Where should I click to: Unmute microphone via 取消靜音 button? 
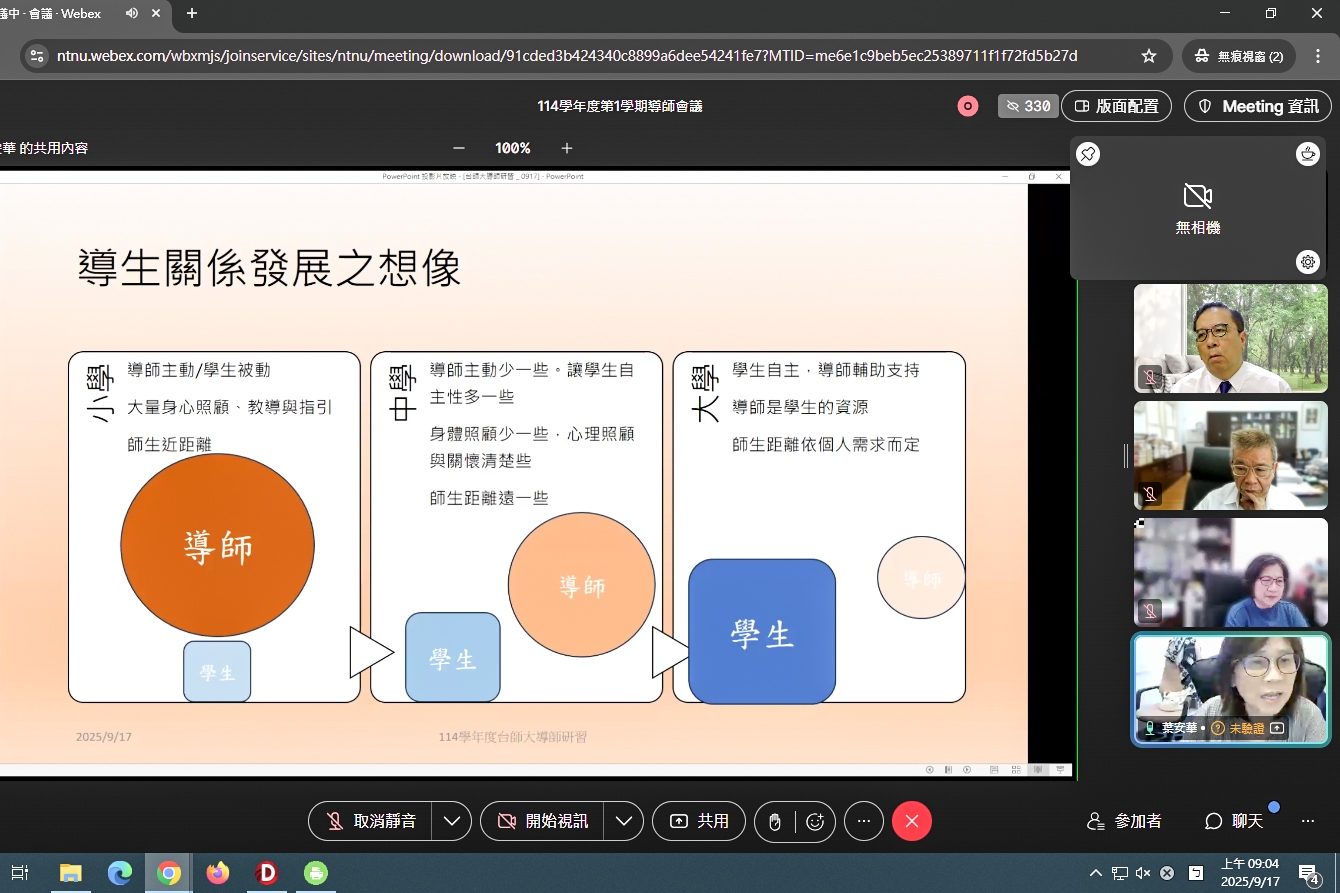pos(370,821)
